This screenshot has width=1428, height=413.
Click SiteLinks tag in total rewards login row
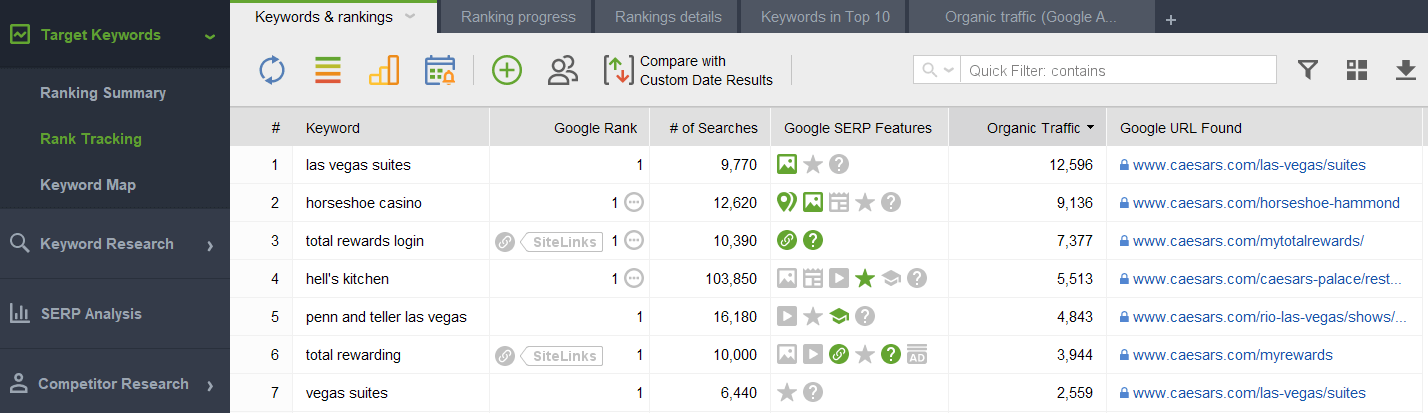coord(562,241)
